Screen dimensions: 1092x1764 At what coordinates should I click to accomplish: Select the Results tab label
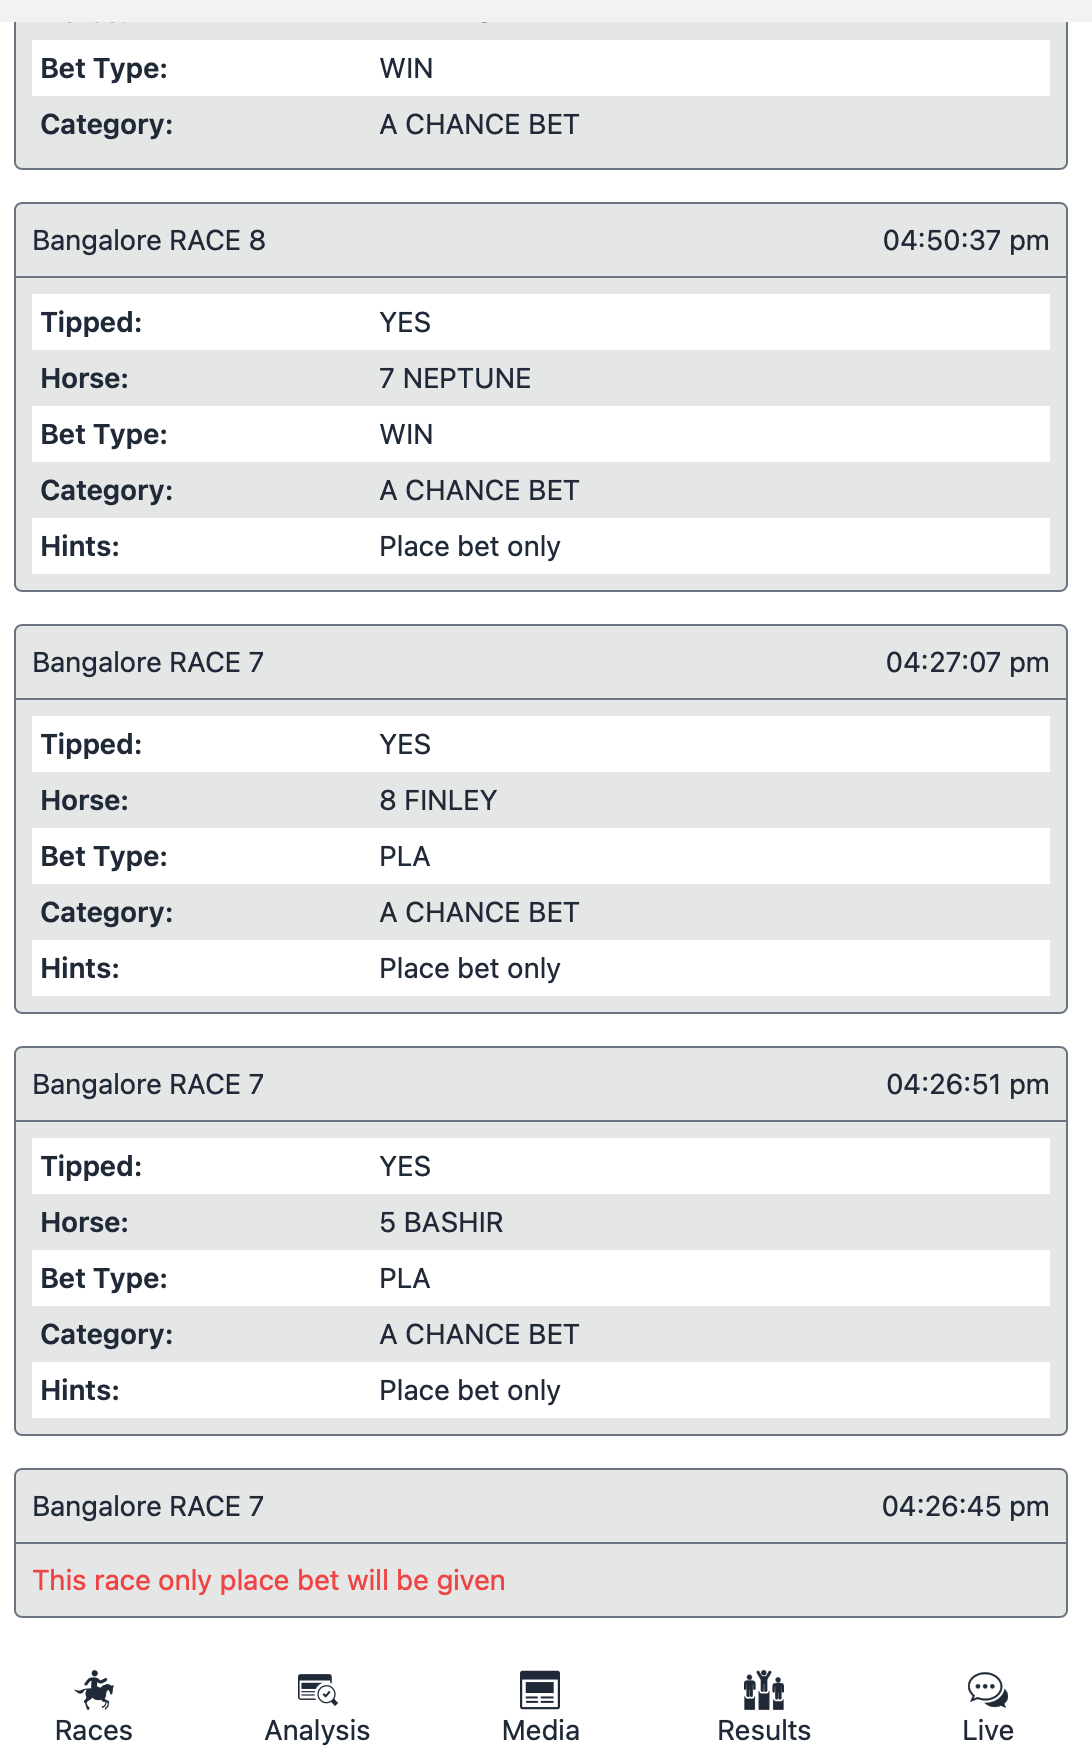764,1731
